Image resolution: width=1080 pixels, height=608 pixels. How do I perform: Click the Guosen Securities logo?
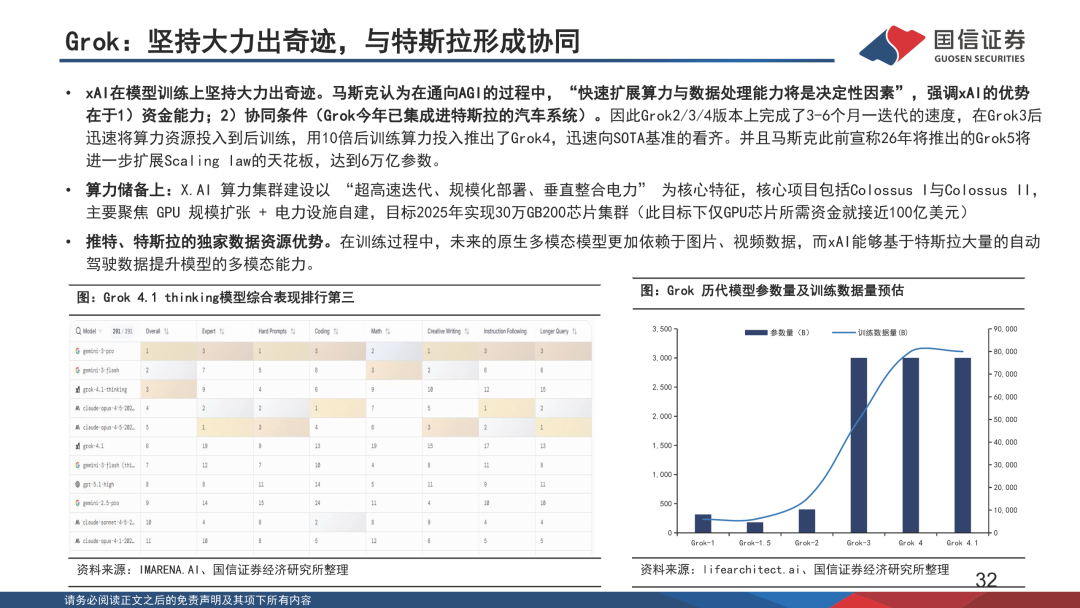(x=943, y=45)
